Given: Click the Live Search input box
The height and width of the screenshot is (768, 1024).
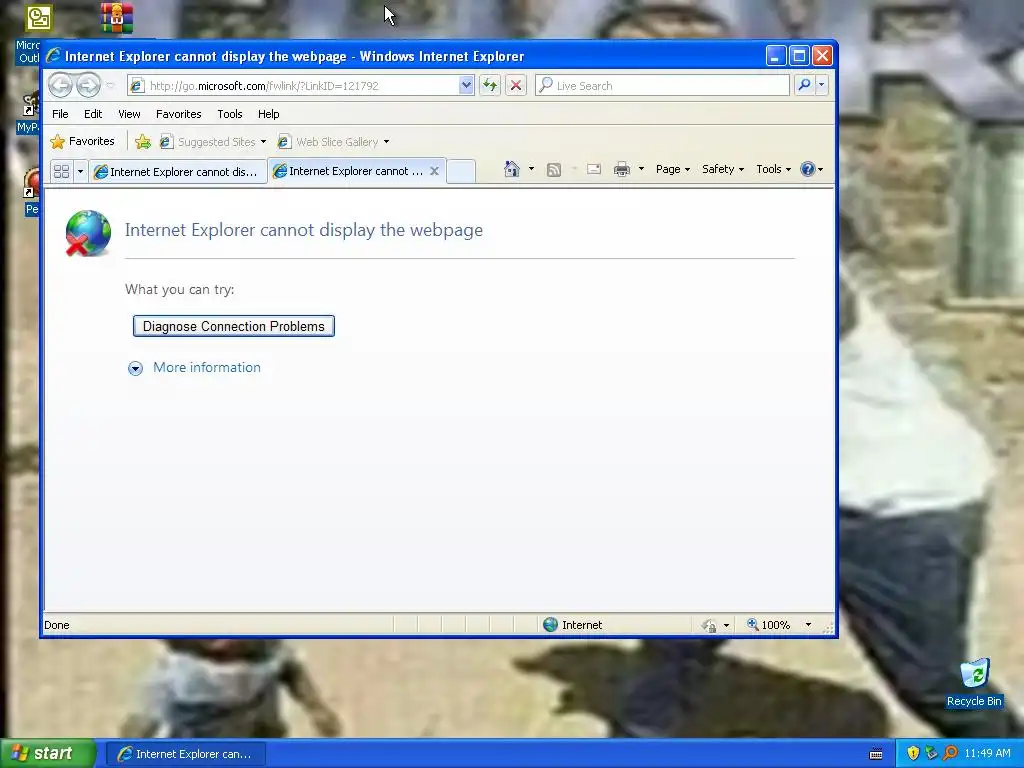Looking at the screenshot, I should (x=662, y=86).
